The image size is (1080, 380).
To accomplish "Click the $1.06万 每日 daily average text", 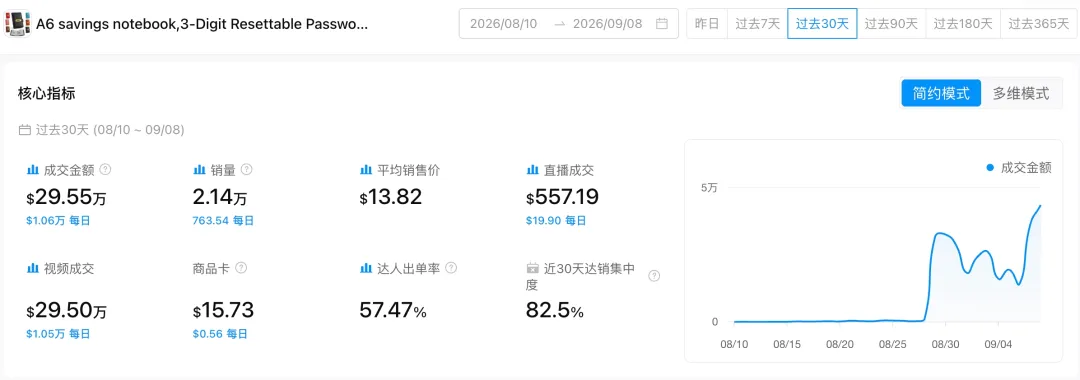I will pos(59,221).
